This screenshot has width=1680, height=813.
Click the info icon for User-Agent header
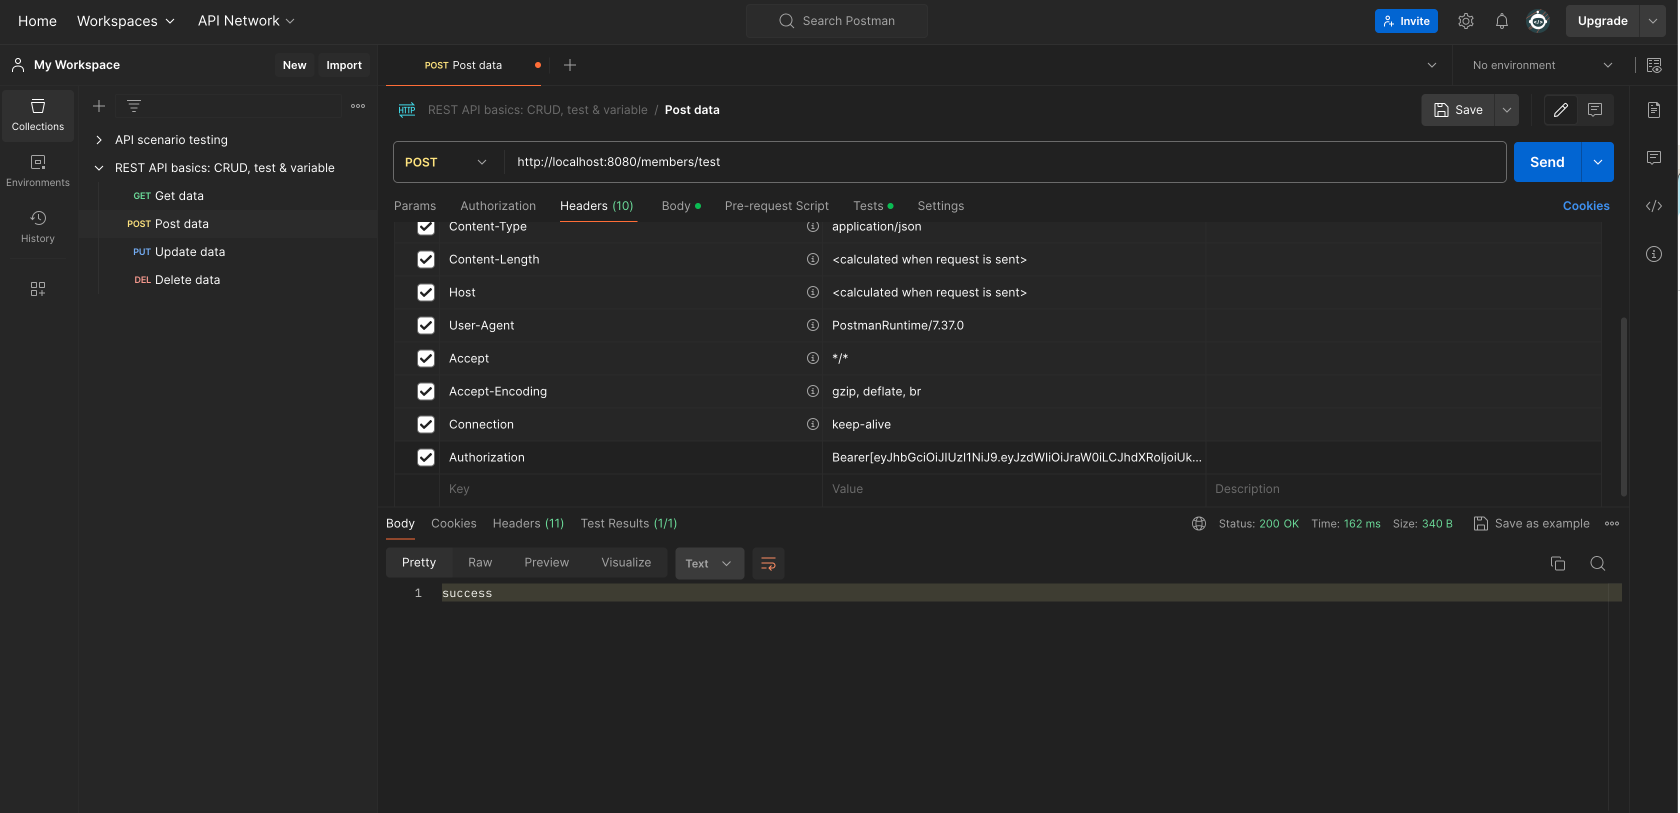click(813, 325)
